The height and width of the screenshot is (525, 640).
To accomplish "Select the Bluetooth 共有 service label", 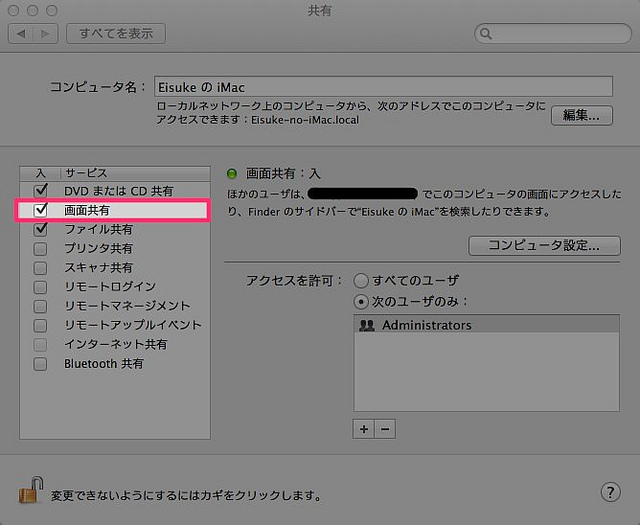I will 104,363.
